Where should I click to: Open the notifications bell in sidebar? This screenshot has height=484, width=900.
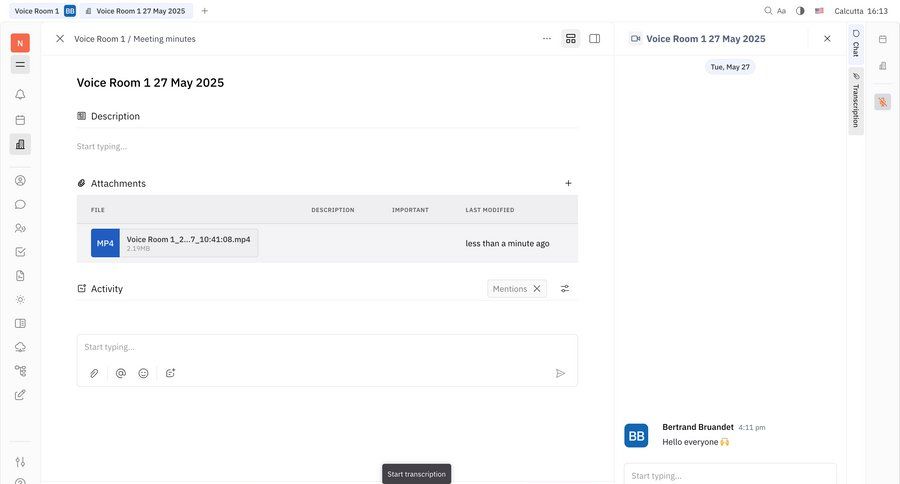(20, 94)
